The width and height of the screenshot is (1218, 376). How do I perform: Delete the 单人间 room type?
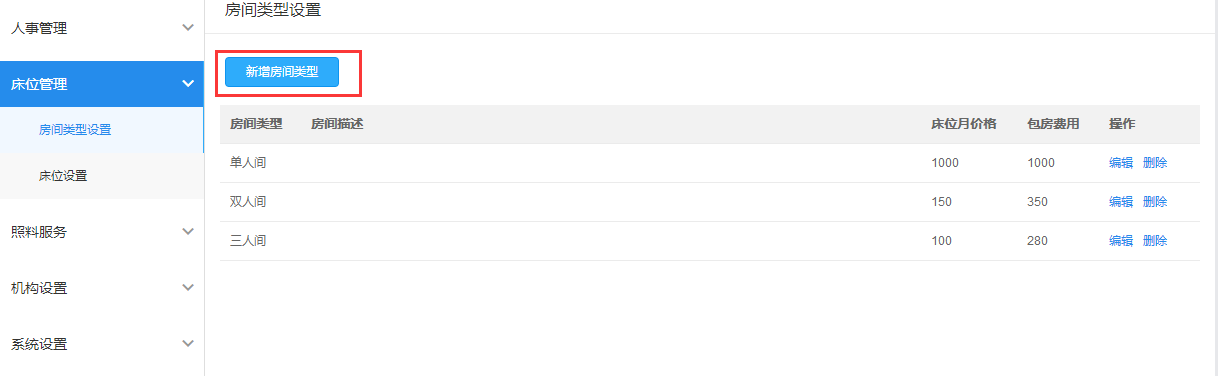[1155, 163]
